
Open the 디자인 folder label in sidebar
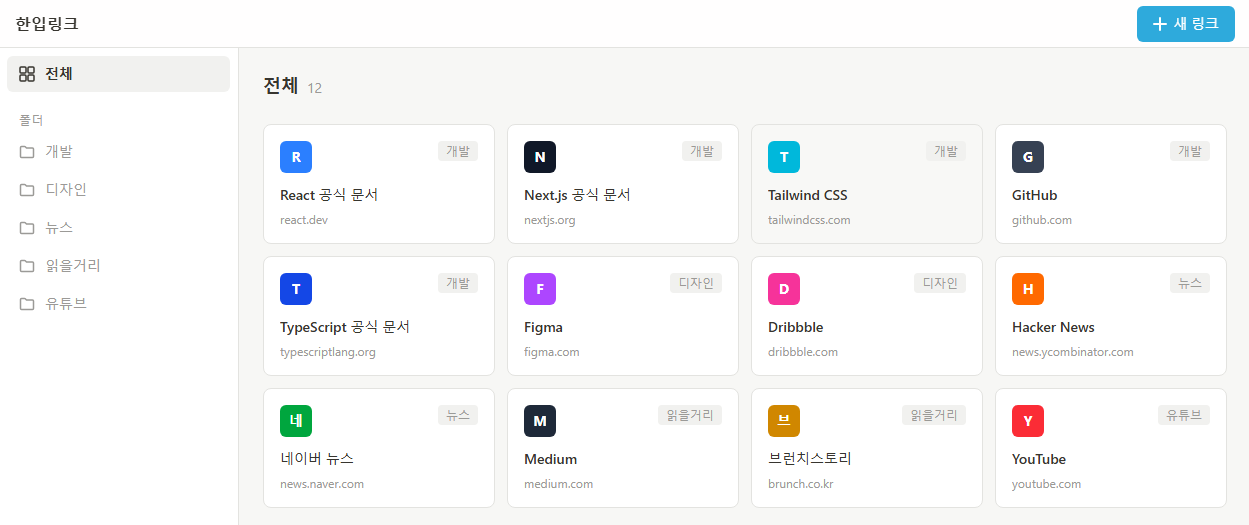pos(66,190)
